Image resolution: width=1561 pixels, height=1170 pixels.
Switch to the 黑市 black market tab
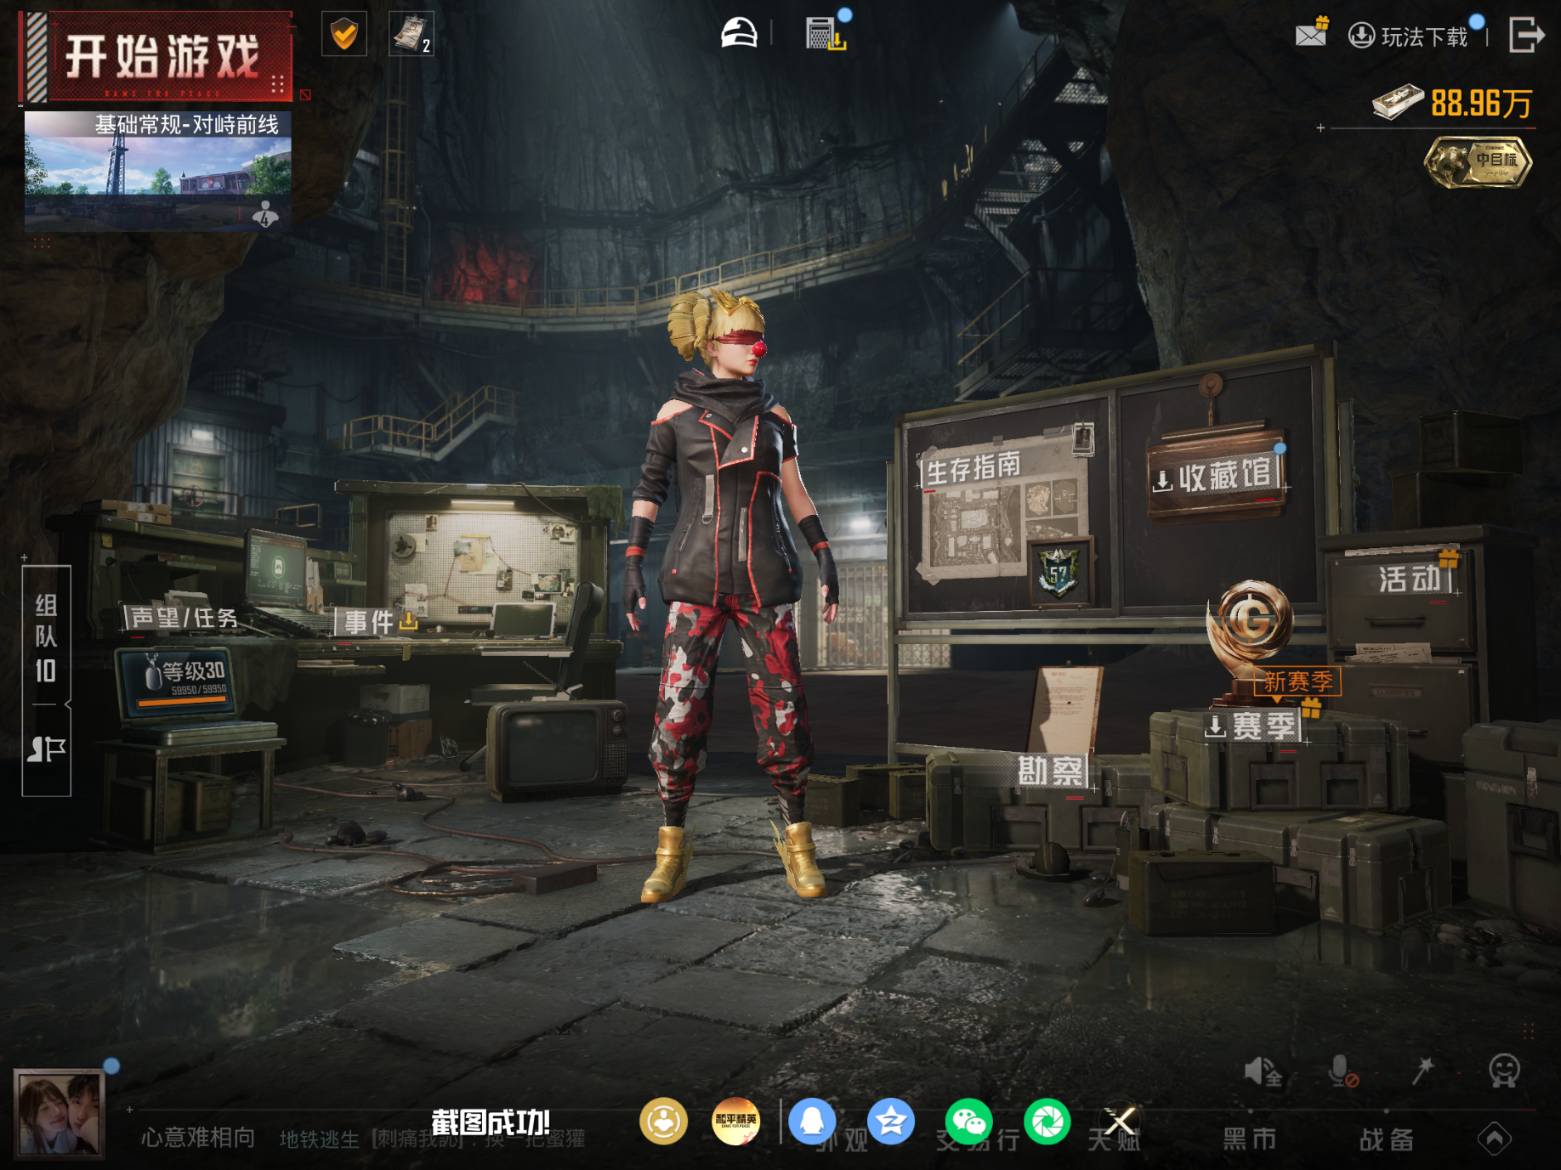point(1250,1138)
